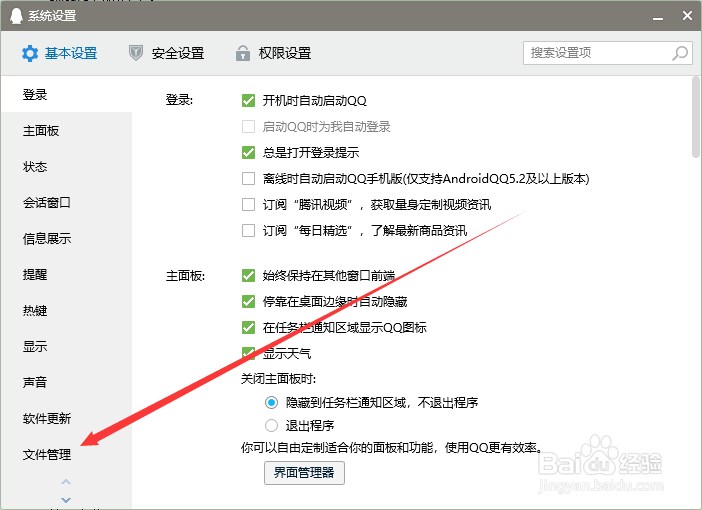Go to 热键 settings
Image resolution: width=702 pixels, height=510 pixels.
[x=67, y=310]
